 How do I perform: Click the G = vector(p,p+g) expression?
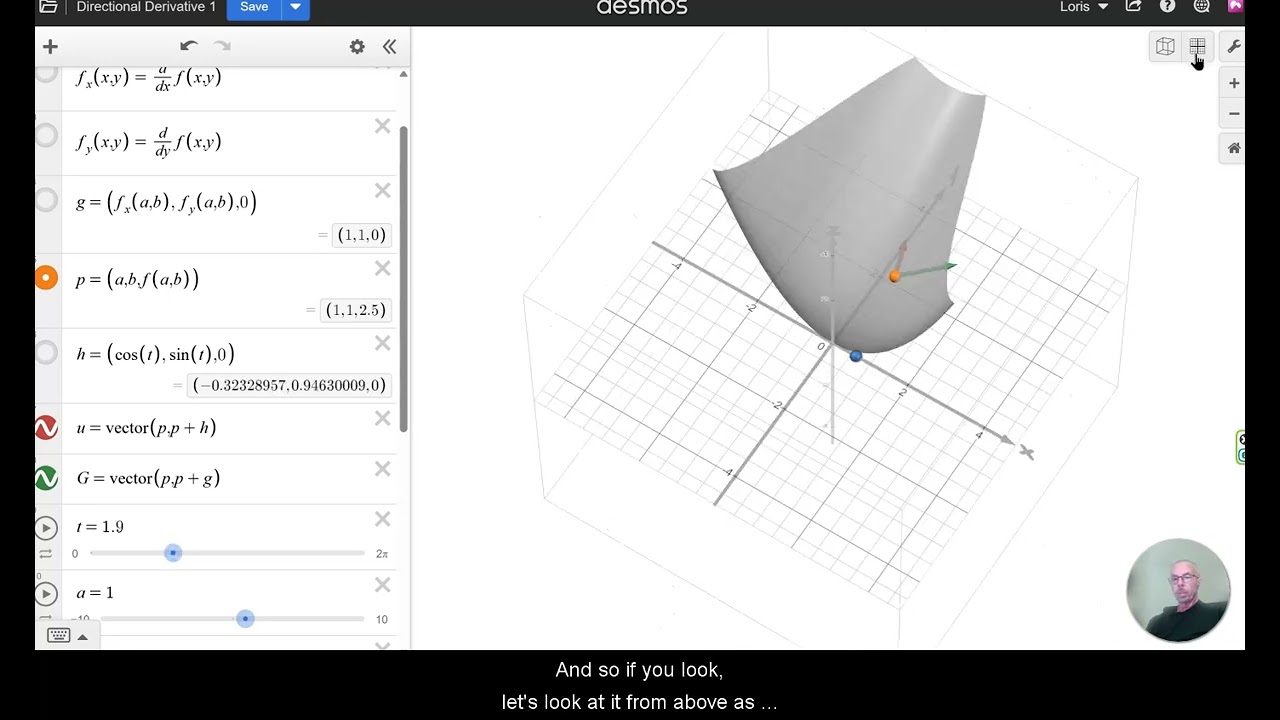[148, 478]
